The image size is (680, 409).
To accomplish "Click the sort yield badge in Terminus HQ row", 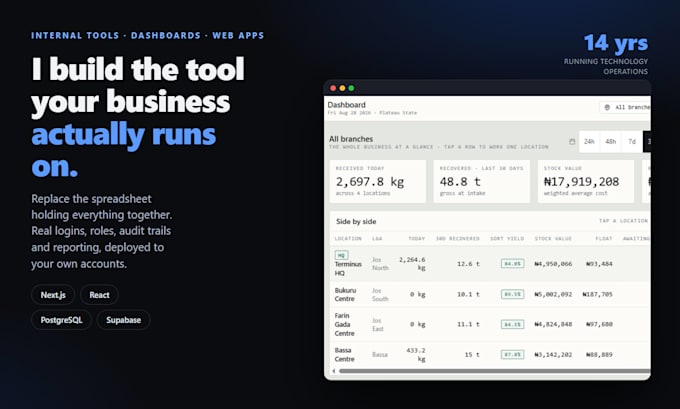I will click(512, 264).
